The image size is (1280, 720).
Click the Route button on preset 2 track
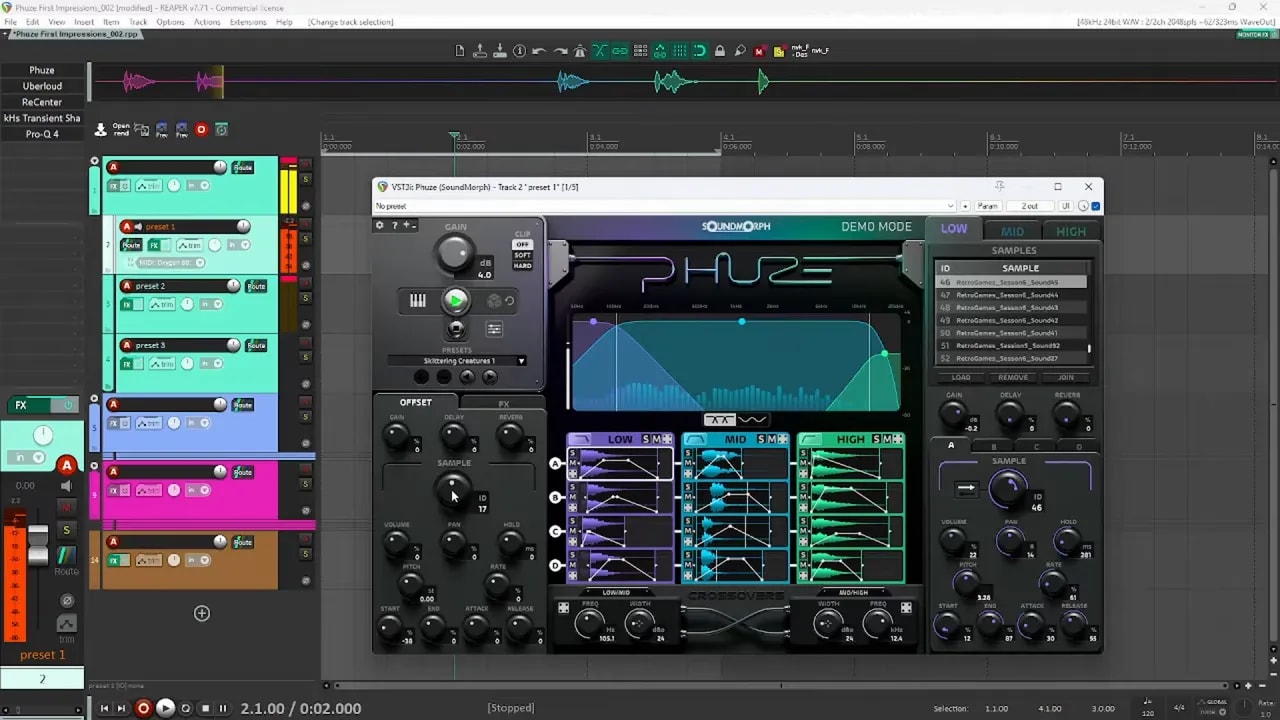[257, 286]
